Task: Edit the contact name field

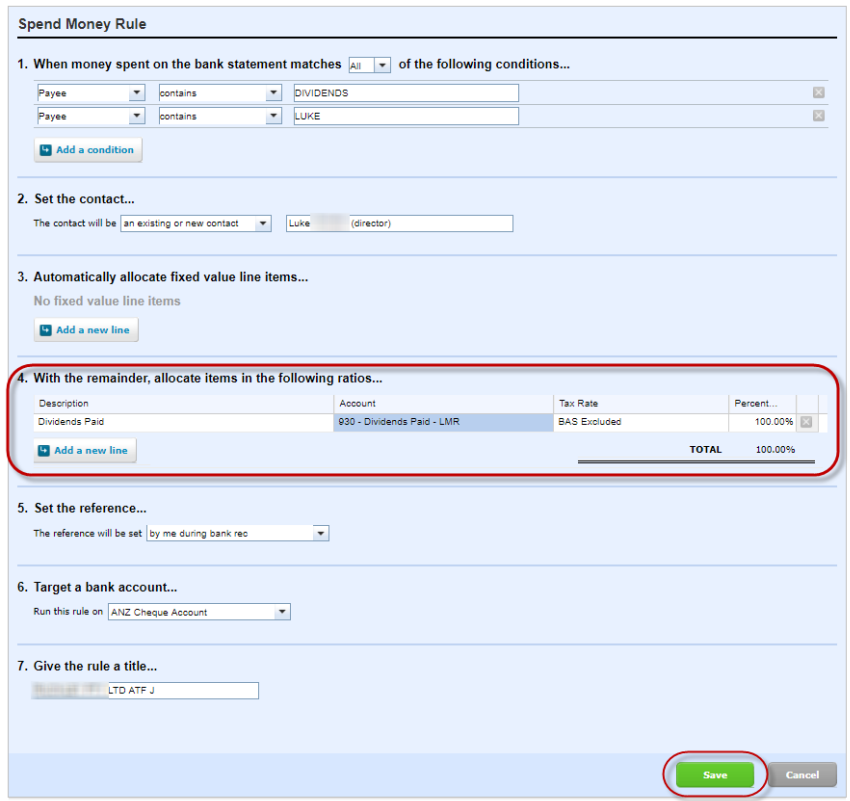Action: pyautogui.click(x=399, y=224)
